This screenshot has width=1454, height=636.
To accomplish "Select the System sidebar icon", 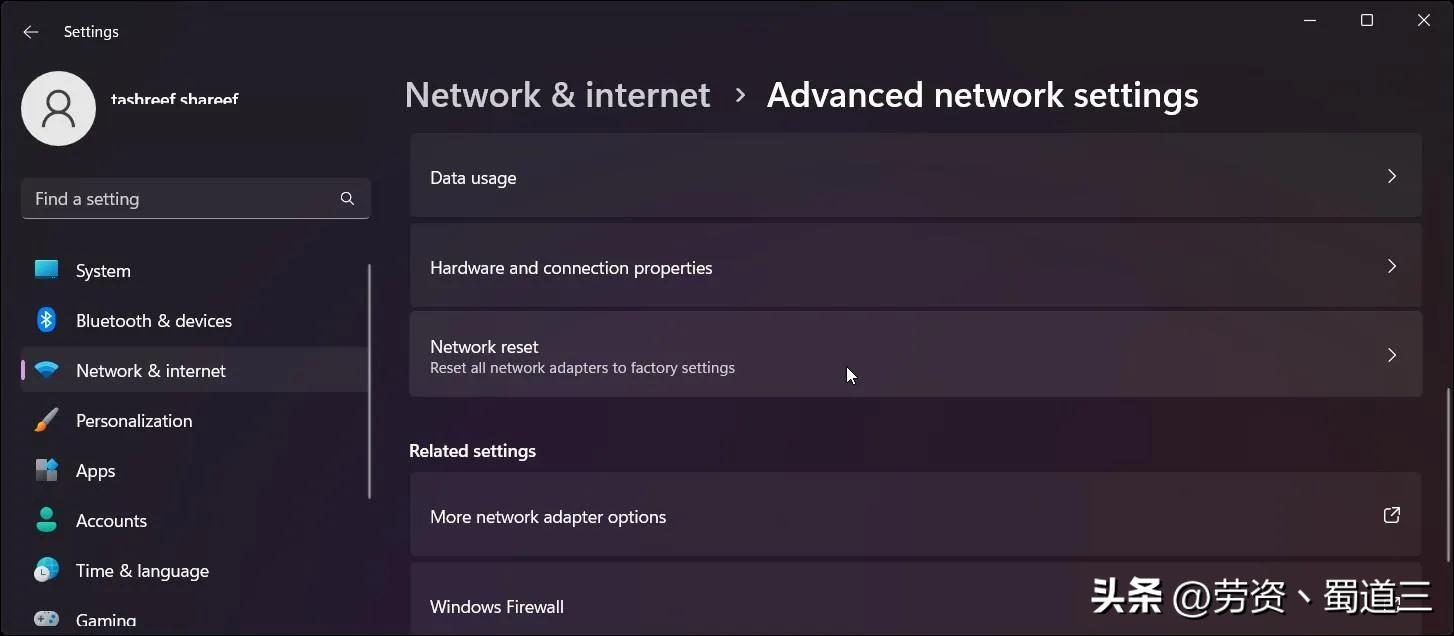I will [x=46, y=270].
